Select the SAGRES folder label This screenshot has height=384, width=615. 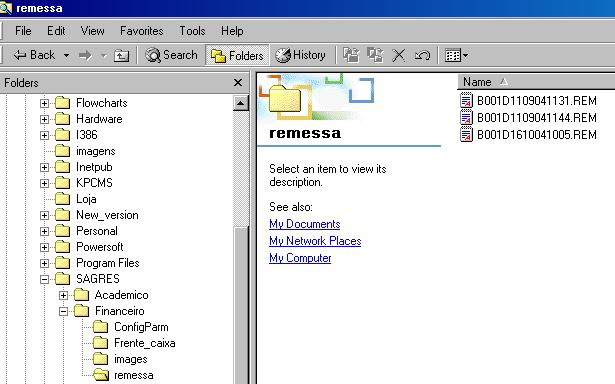pos(98,279)
